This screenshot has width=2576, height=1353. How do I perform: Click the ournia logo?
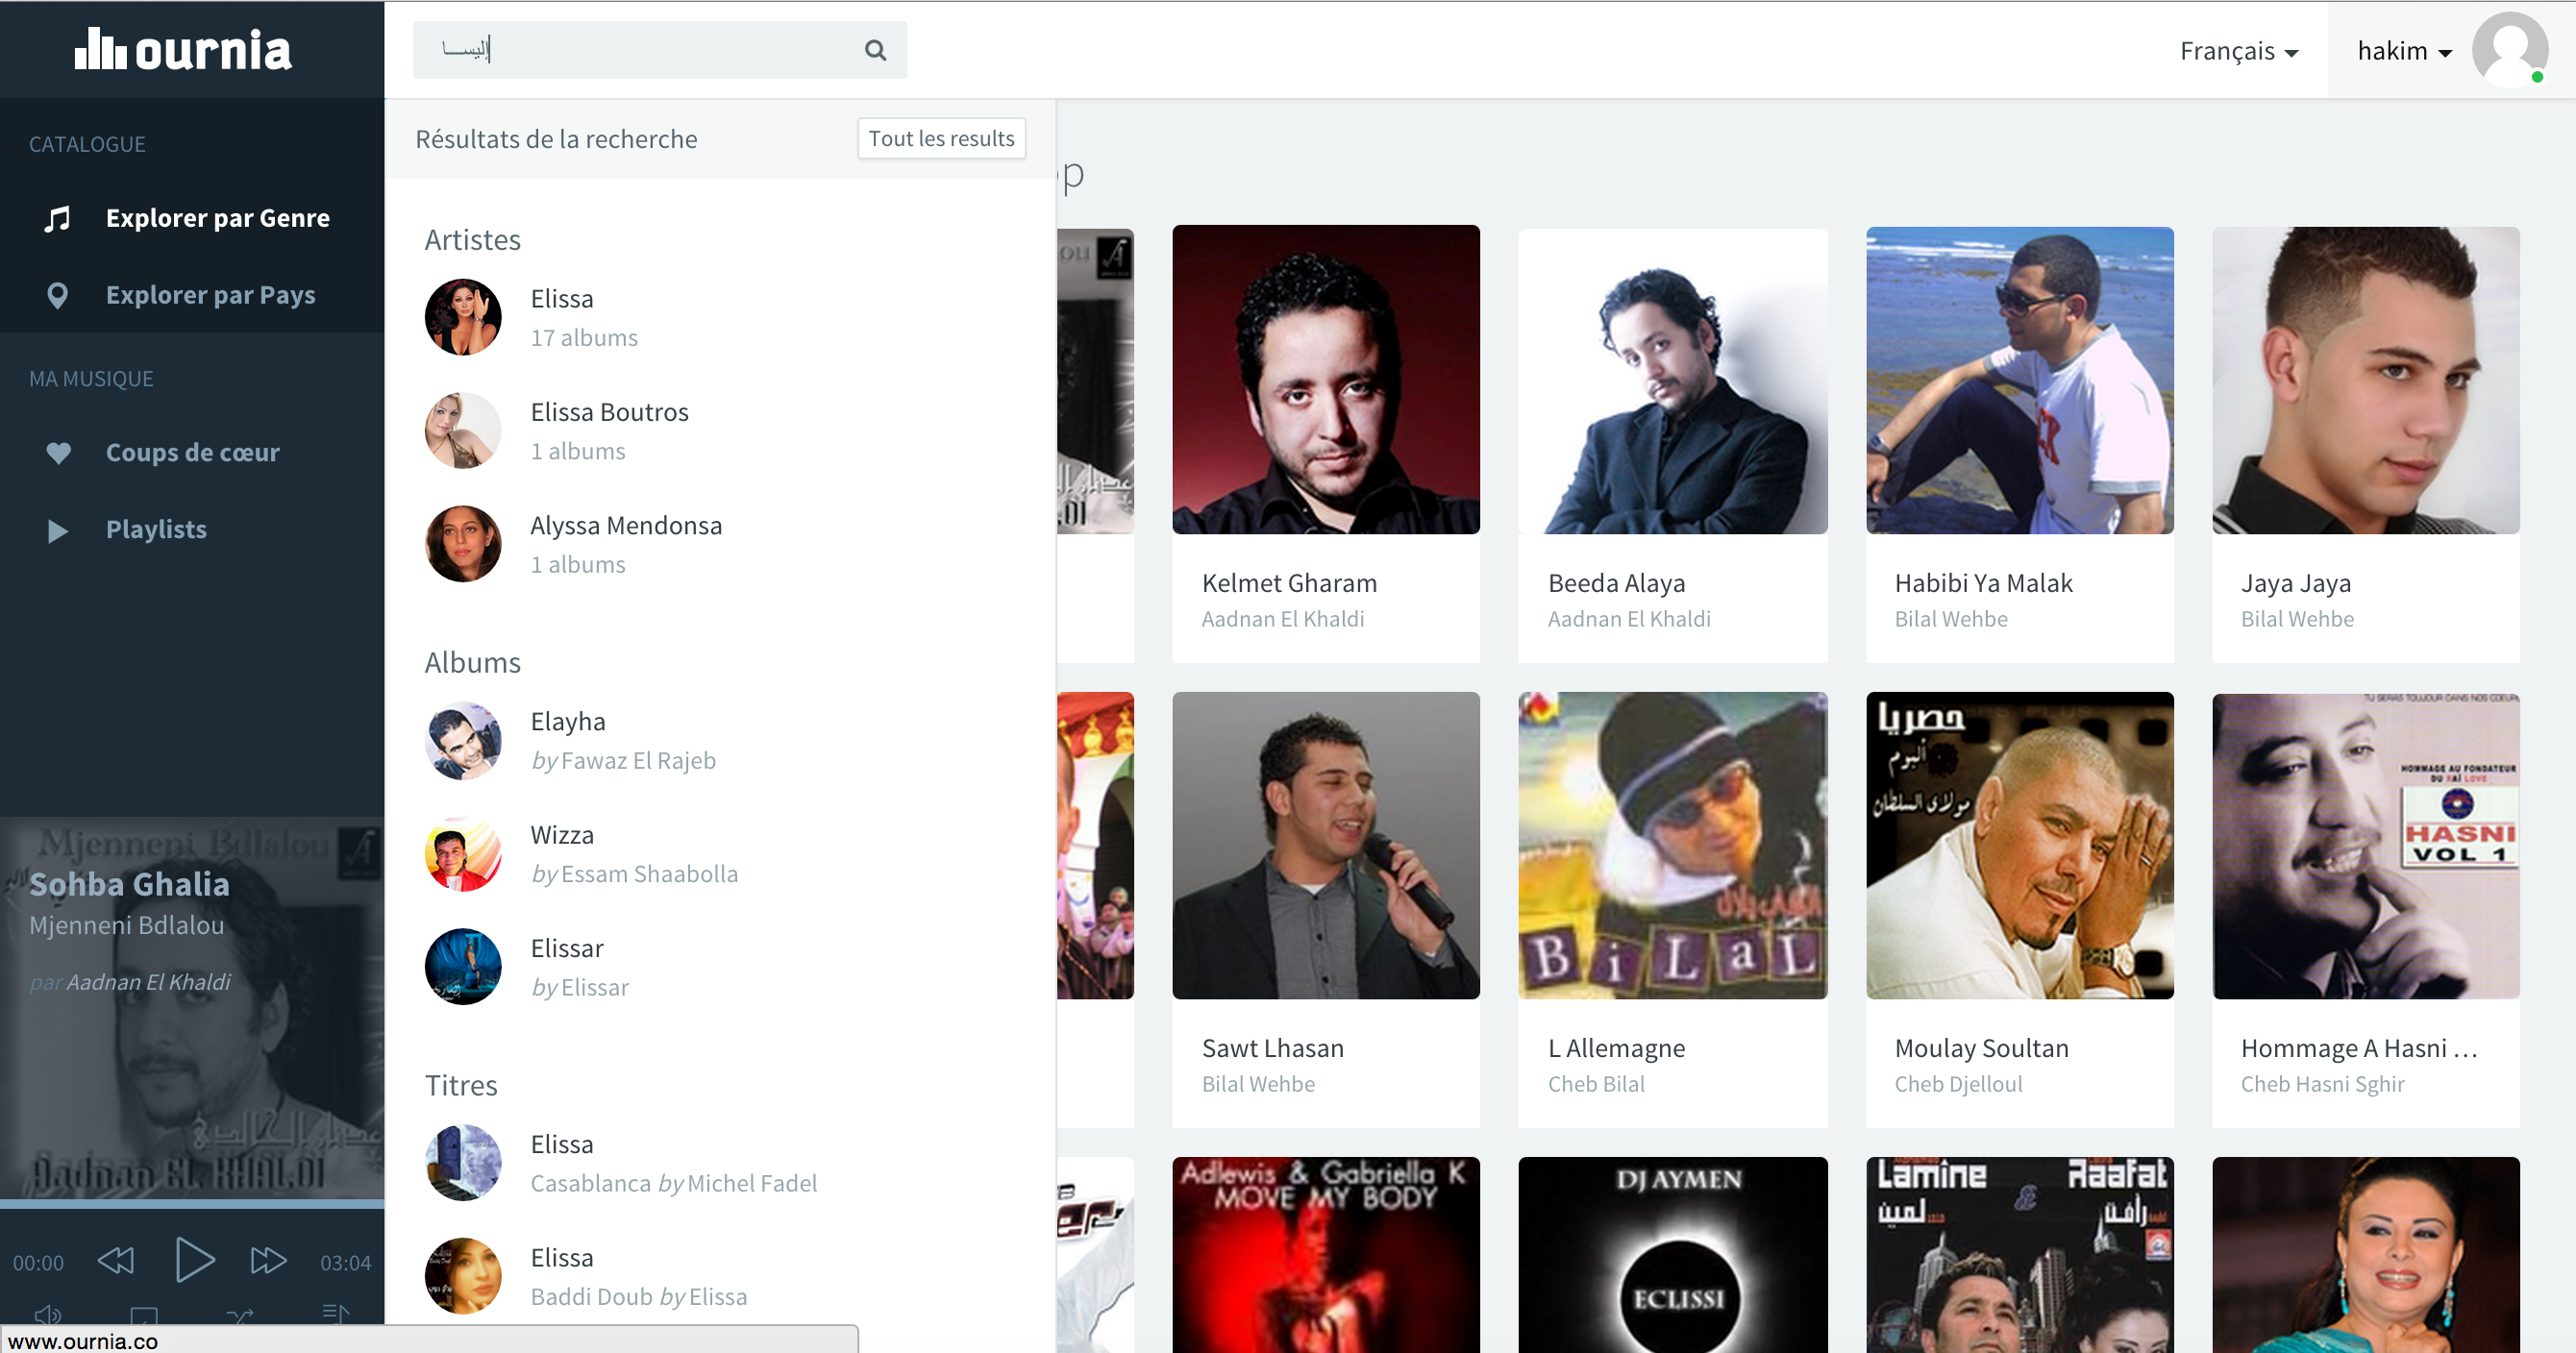(184, 49)
